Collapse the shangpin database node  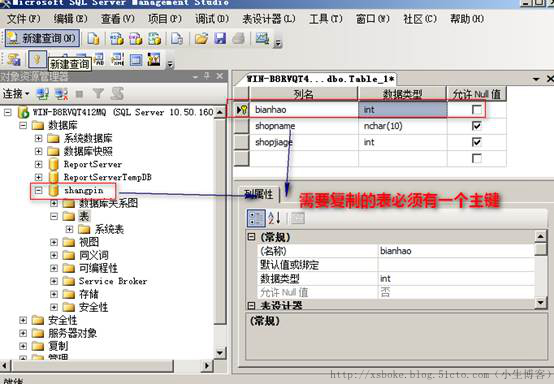(39, 190)
